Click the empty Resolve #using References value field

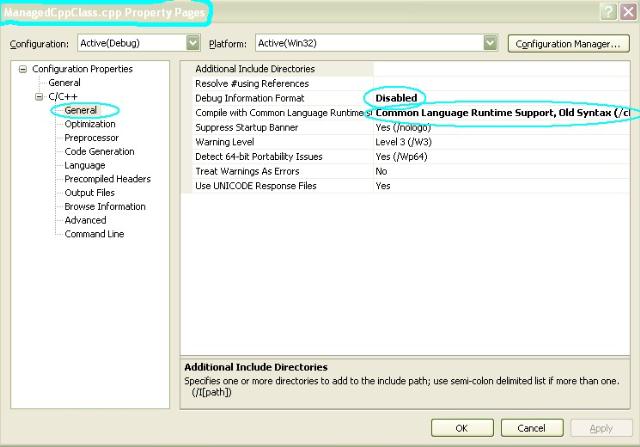(502, 84)
